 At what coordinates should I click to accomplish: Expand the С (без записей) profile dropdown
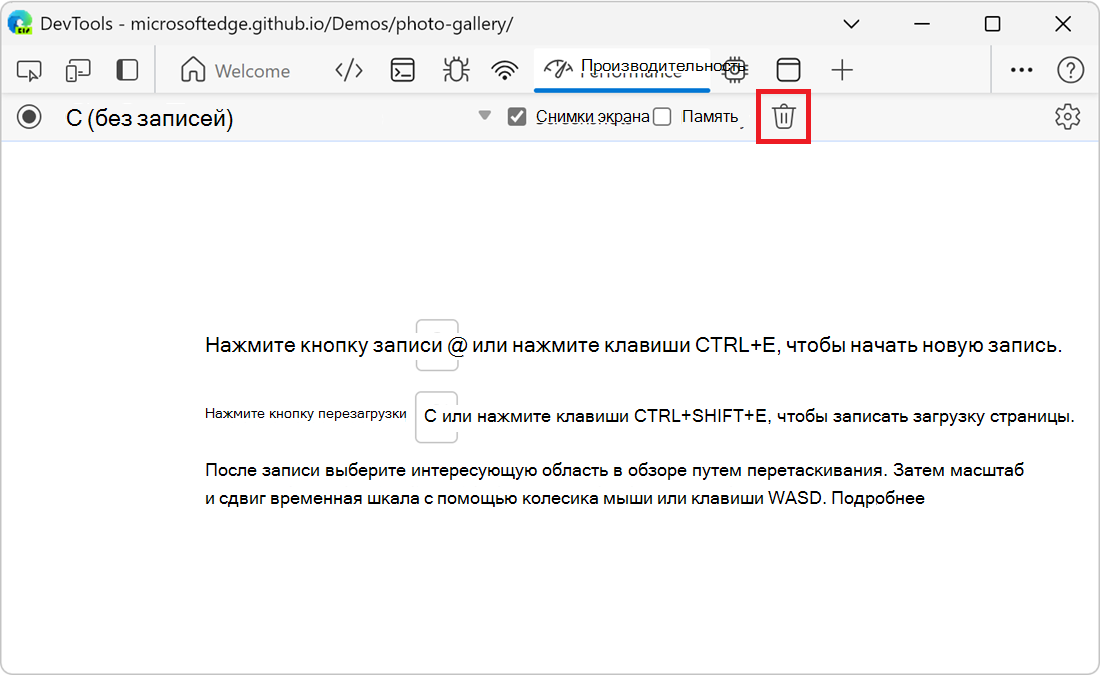[484, 116]
